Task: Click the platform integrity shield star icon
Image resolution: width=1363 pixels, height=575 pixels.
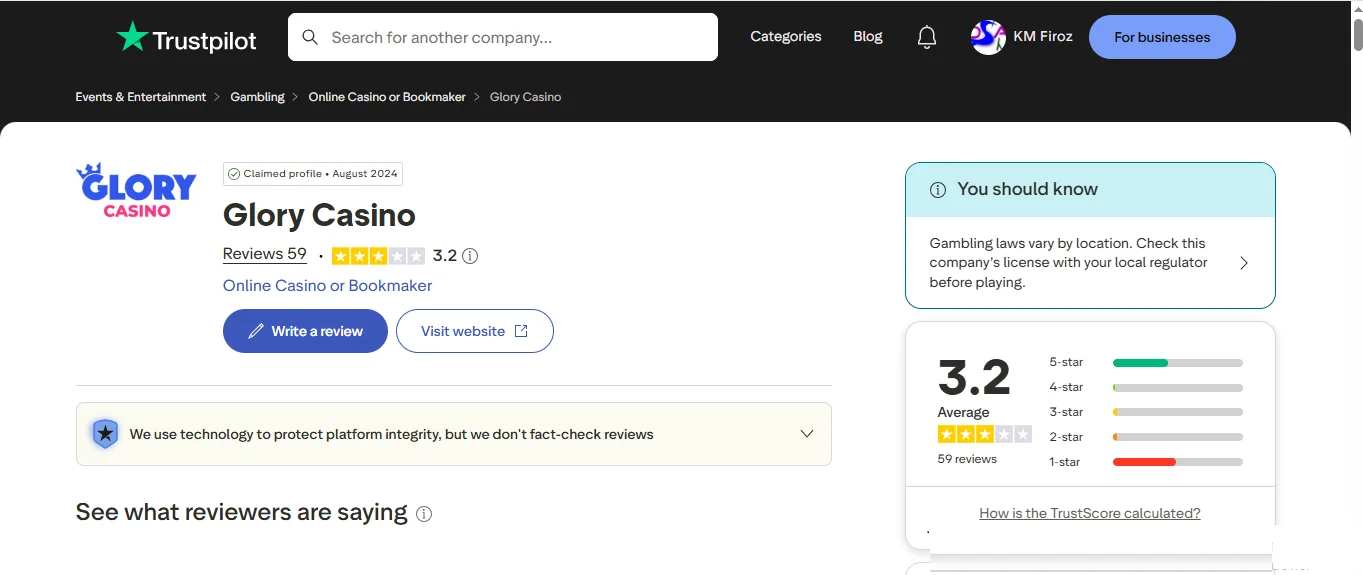Action: point(105,434)
